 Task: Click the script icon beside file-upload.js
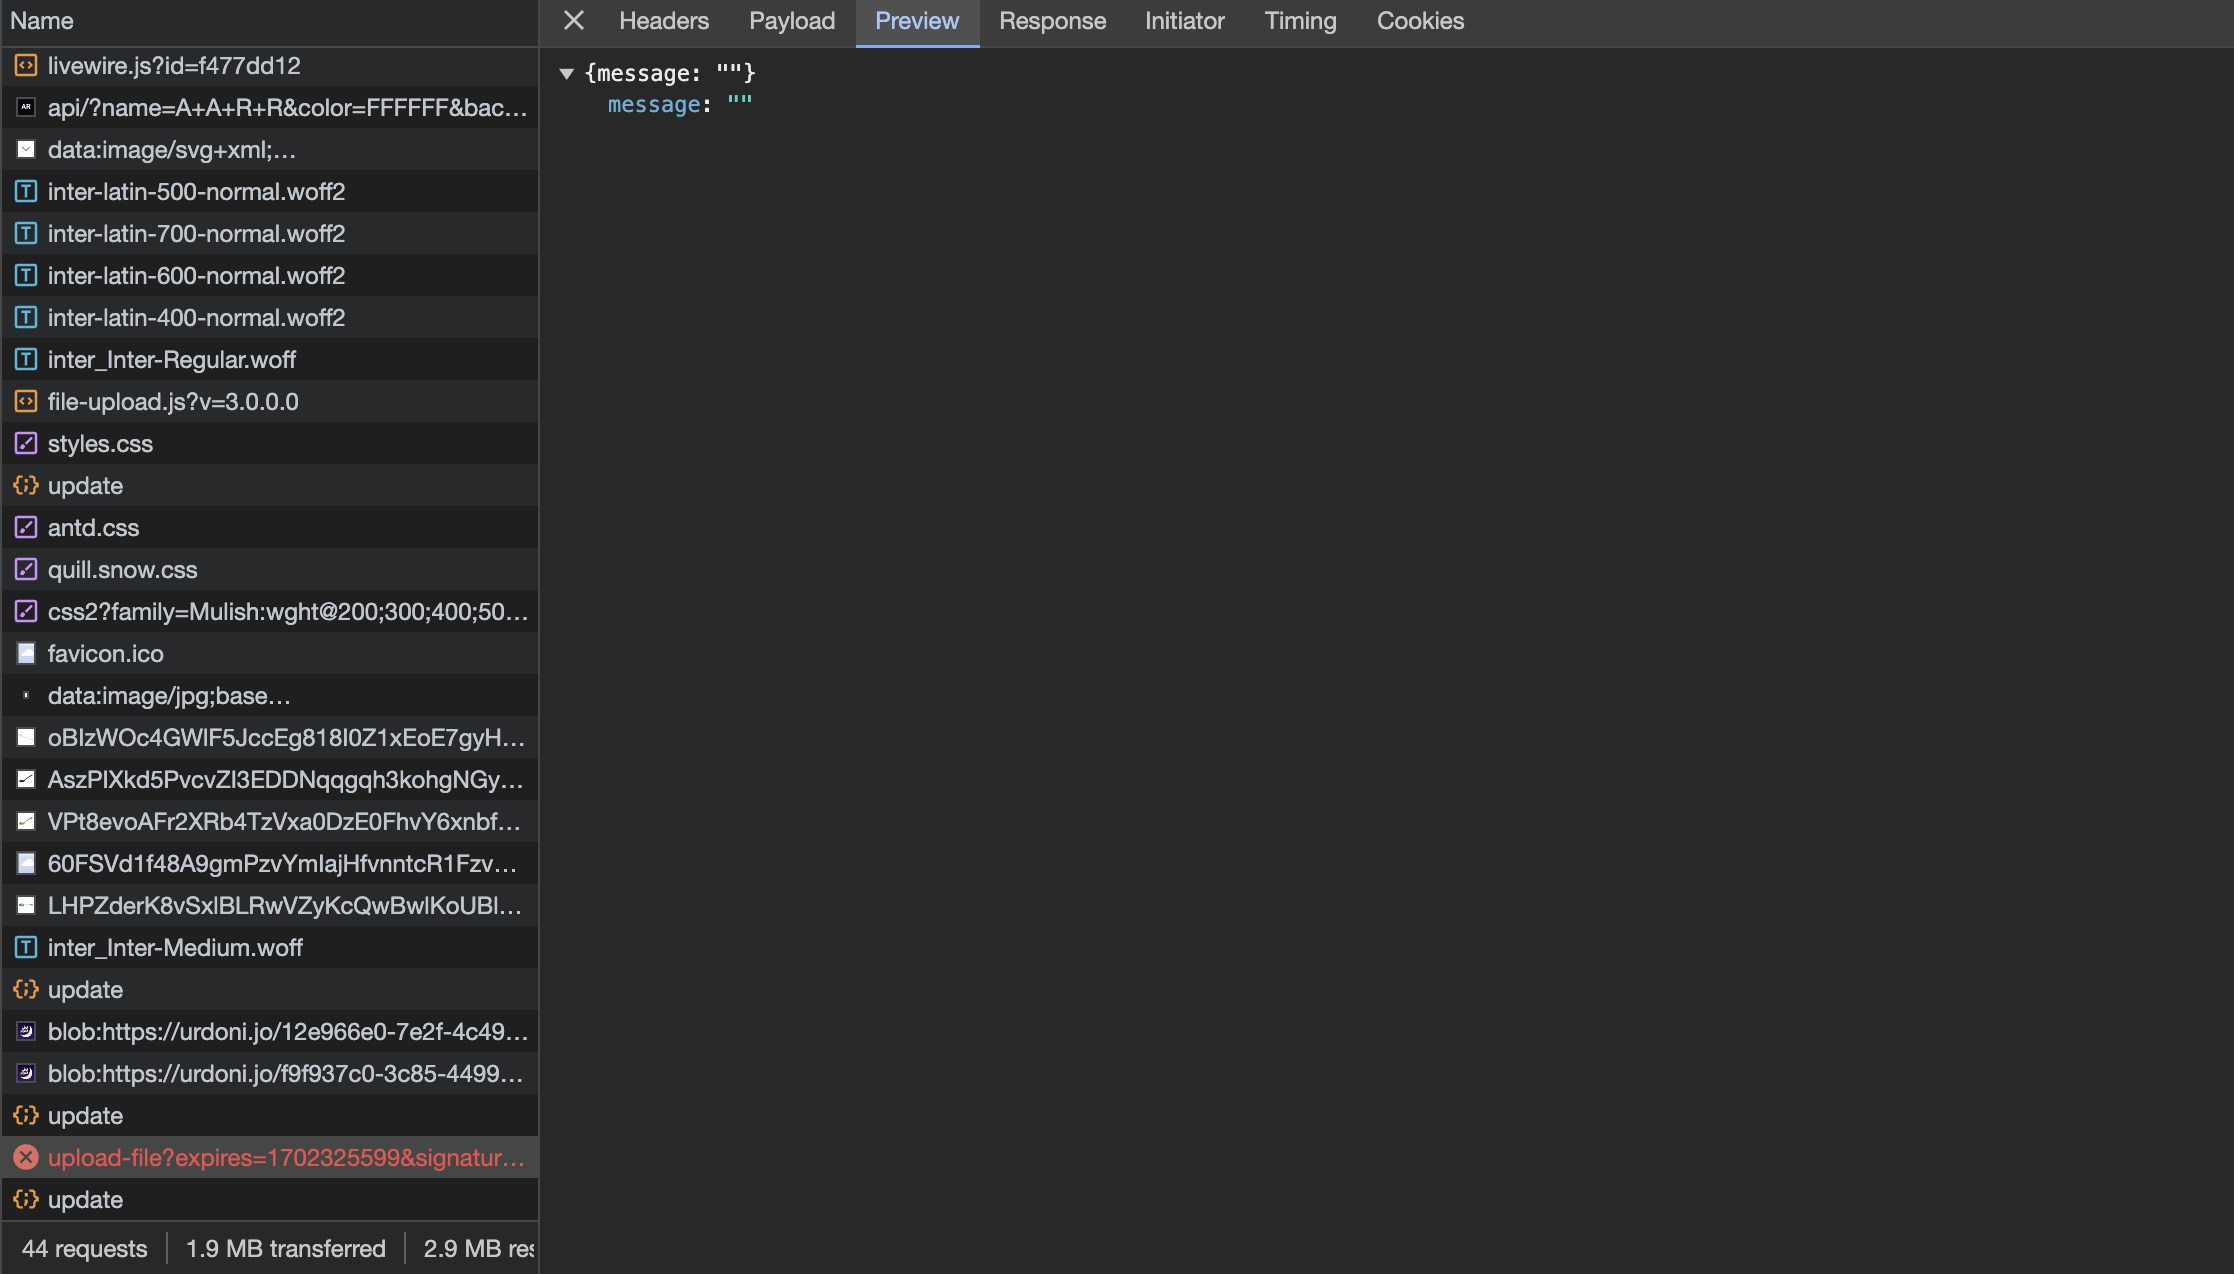click(x=25, y=401)
